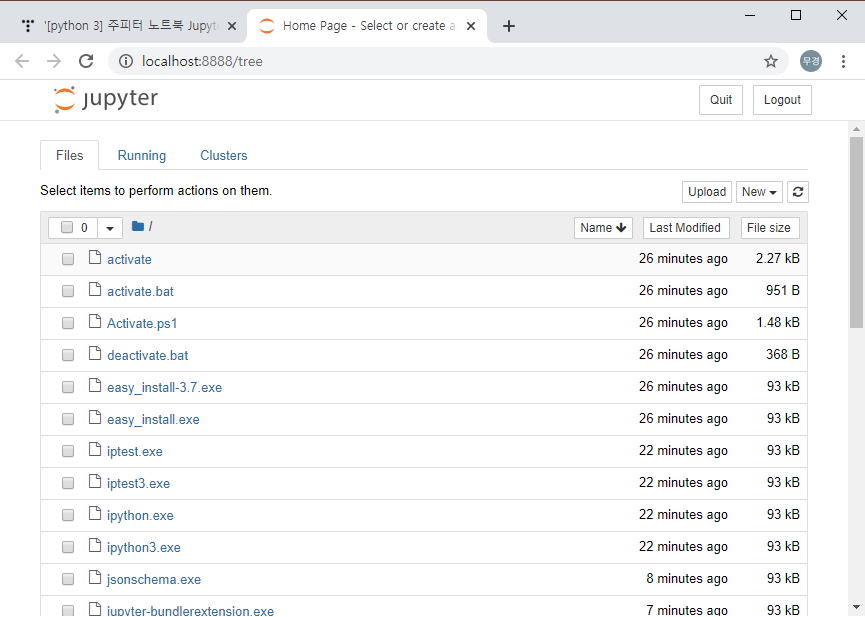The height and width of the screenshot is (617, 865).
Task: Click the page vertical scrollbar thumb
Action: pyautogui.click(x=856, y=232)
